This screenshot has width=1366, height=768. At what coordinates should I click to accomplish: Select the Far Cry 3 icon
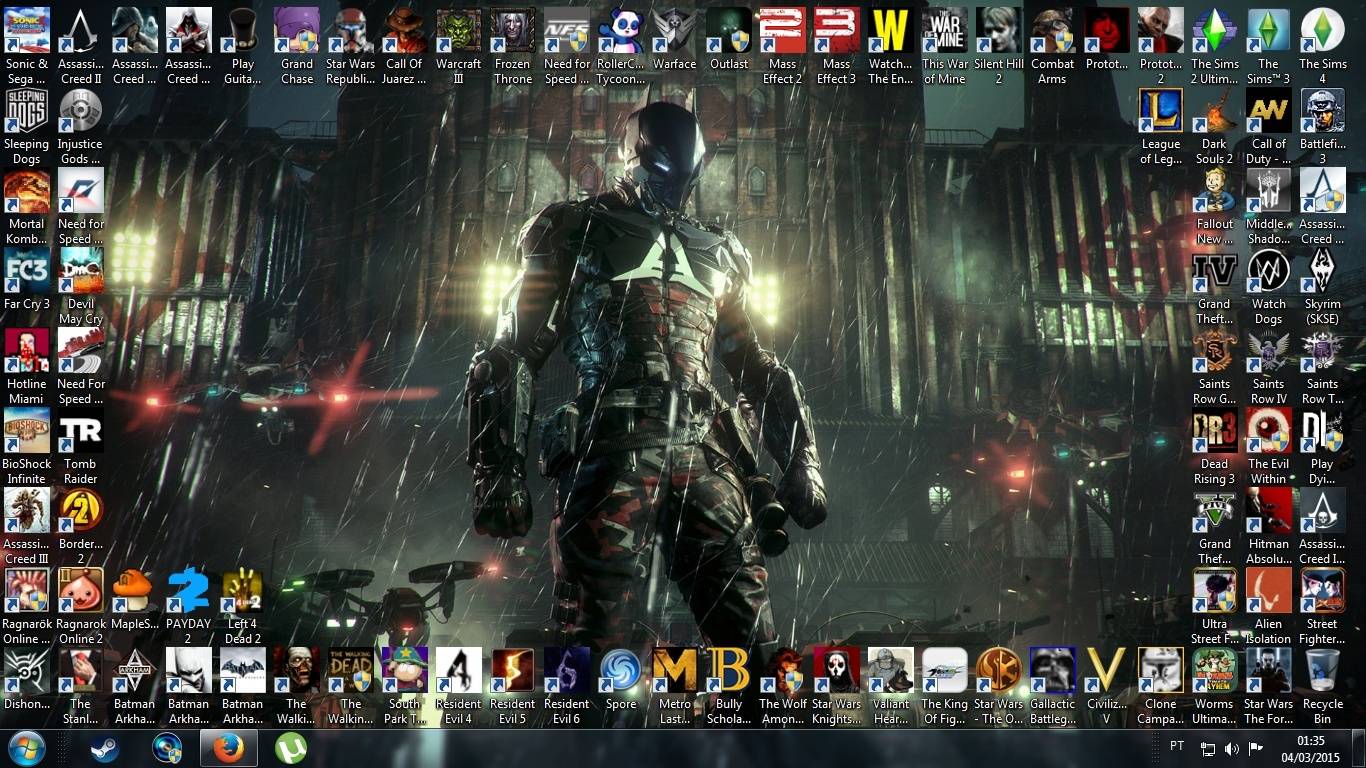(x=27, y=270)
